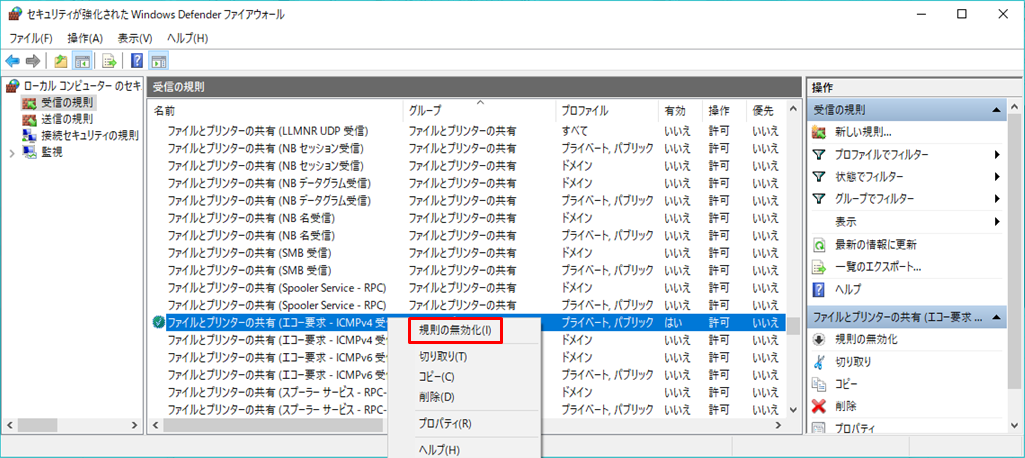
Task: Click the Export list toolbar icon
Action: (109, 61)
